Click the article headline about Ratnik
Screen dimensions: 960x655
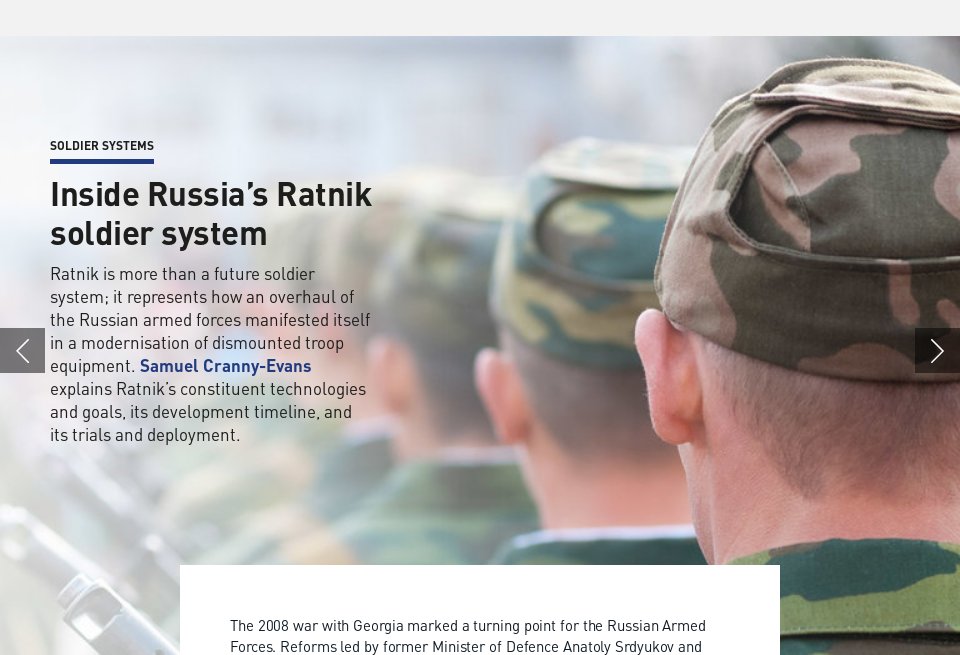tap(210, 213)
